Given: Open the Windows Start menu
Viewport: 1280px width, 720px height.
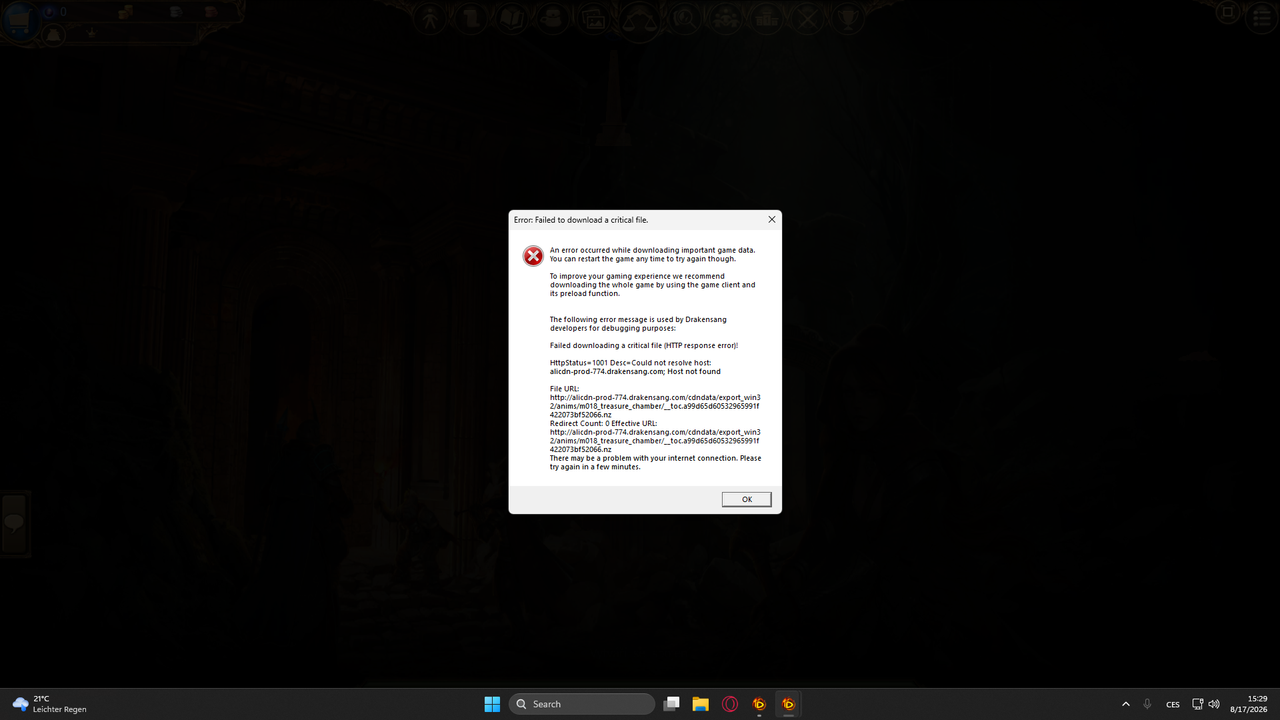Looking at the screenshot, I should tap(492, 704).
